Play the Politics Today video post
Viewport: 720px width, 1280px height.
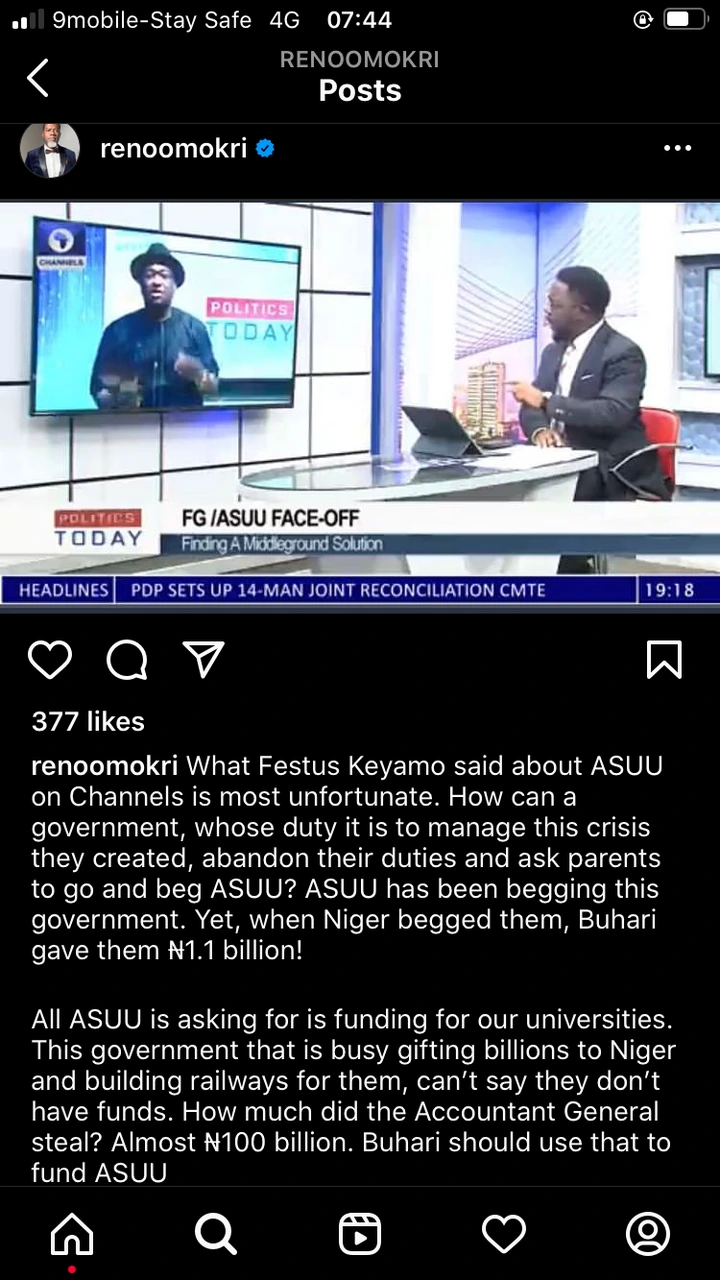click(360, 405)
